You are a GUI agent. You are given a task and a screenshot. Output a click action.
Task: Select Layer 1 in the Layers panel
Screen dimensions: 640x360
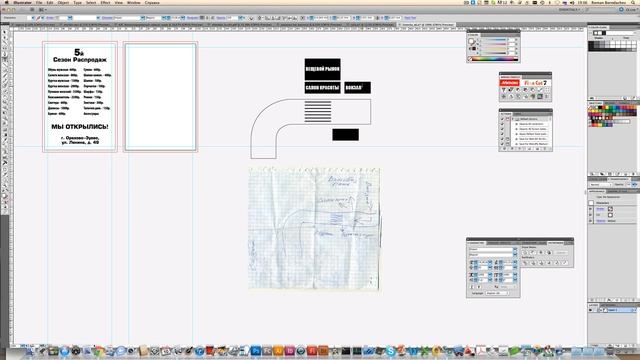click(617, 310)
